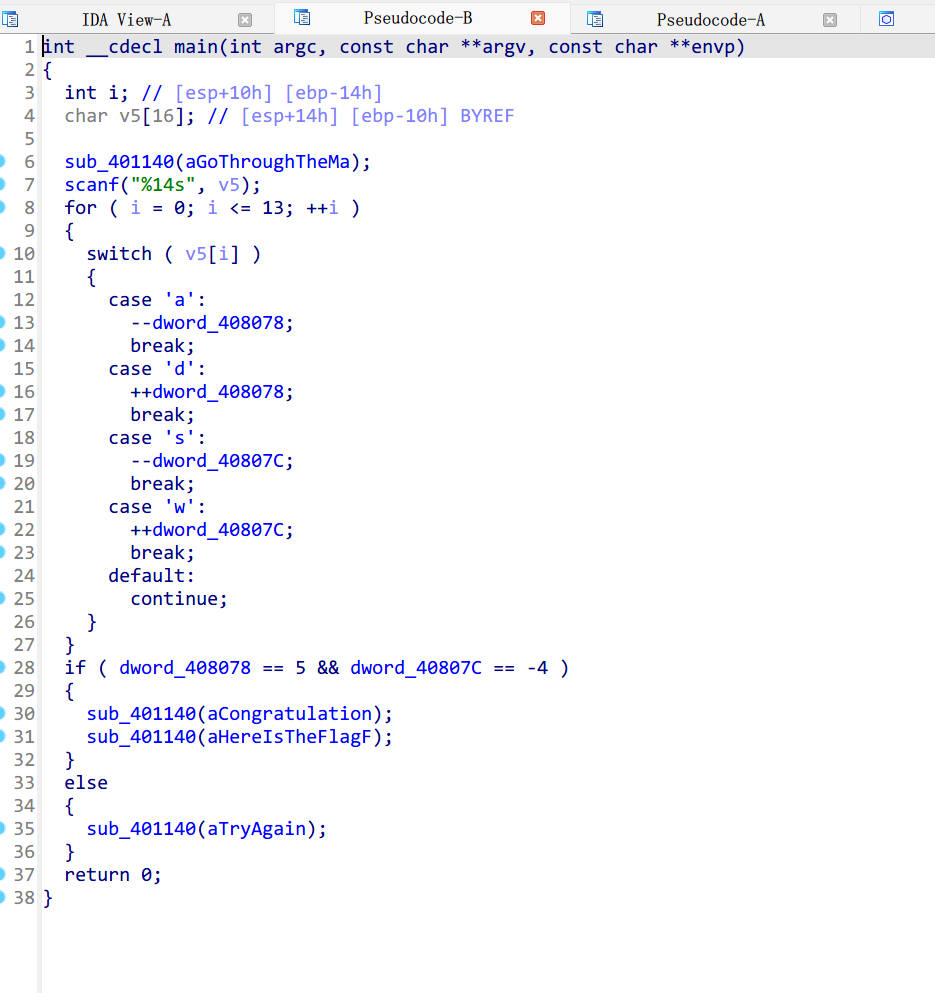This screenshot has height=993, width=935.
Task: Click the for keyword on line 8
Action: tap(80, 208)
